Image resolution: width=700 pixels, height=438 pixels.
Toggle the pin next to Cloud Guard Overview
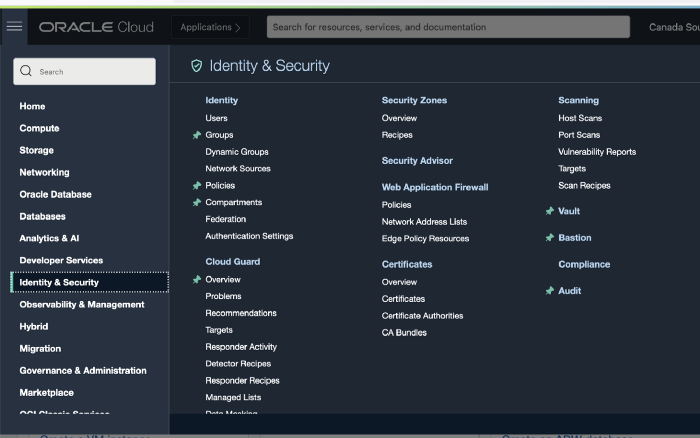[197, 280]
